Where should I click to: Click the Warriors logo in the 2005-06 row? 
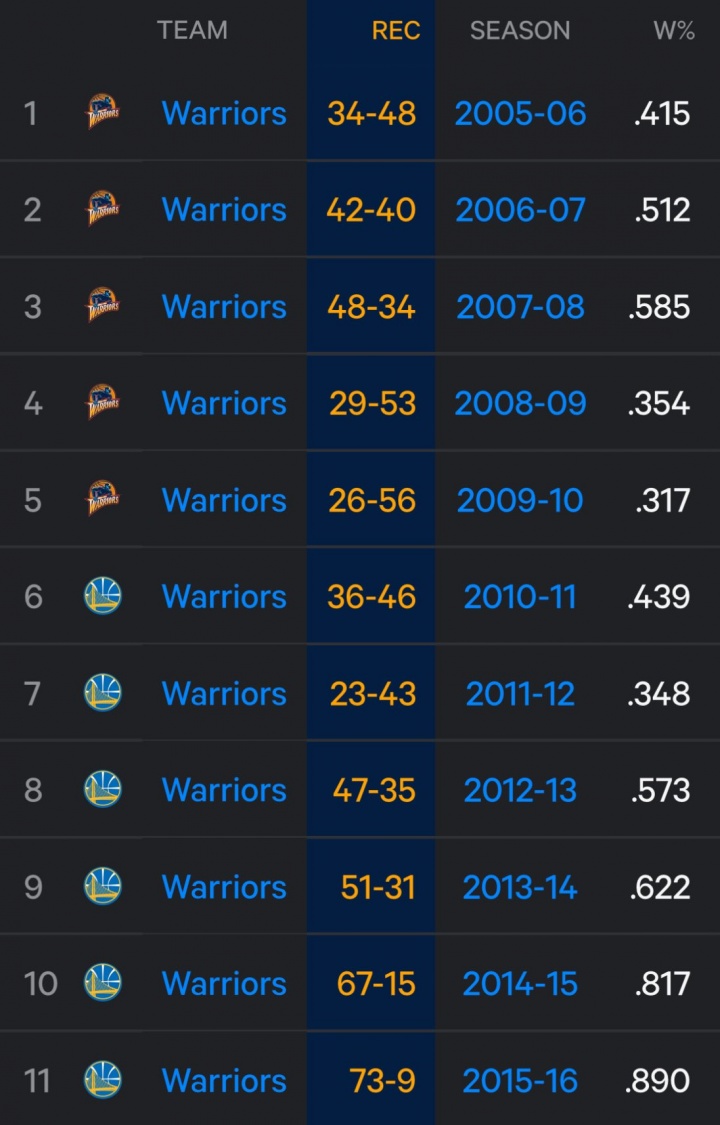(102, 112)
